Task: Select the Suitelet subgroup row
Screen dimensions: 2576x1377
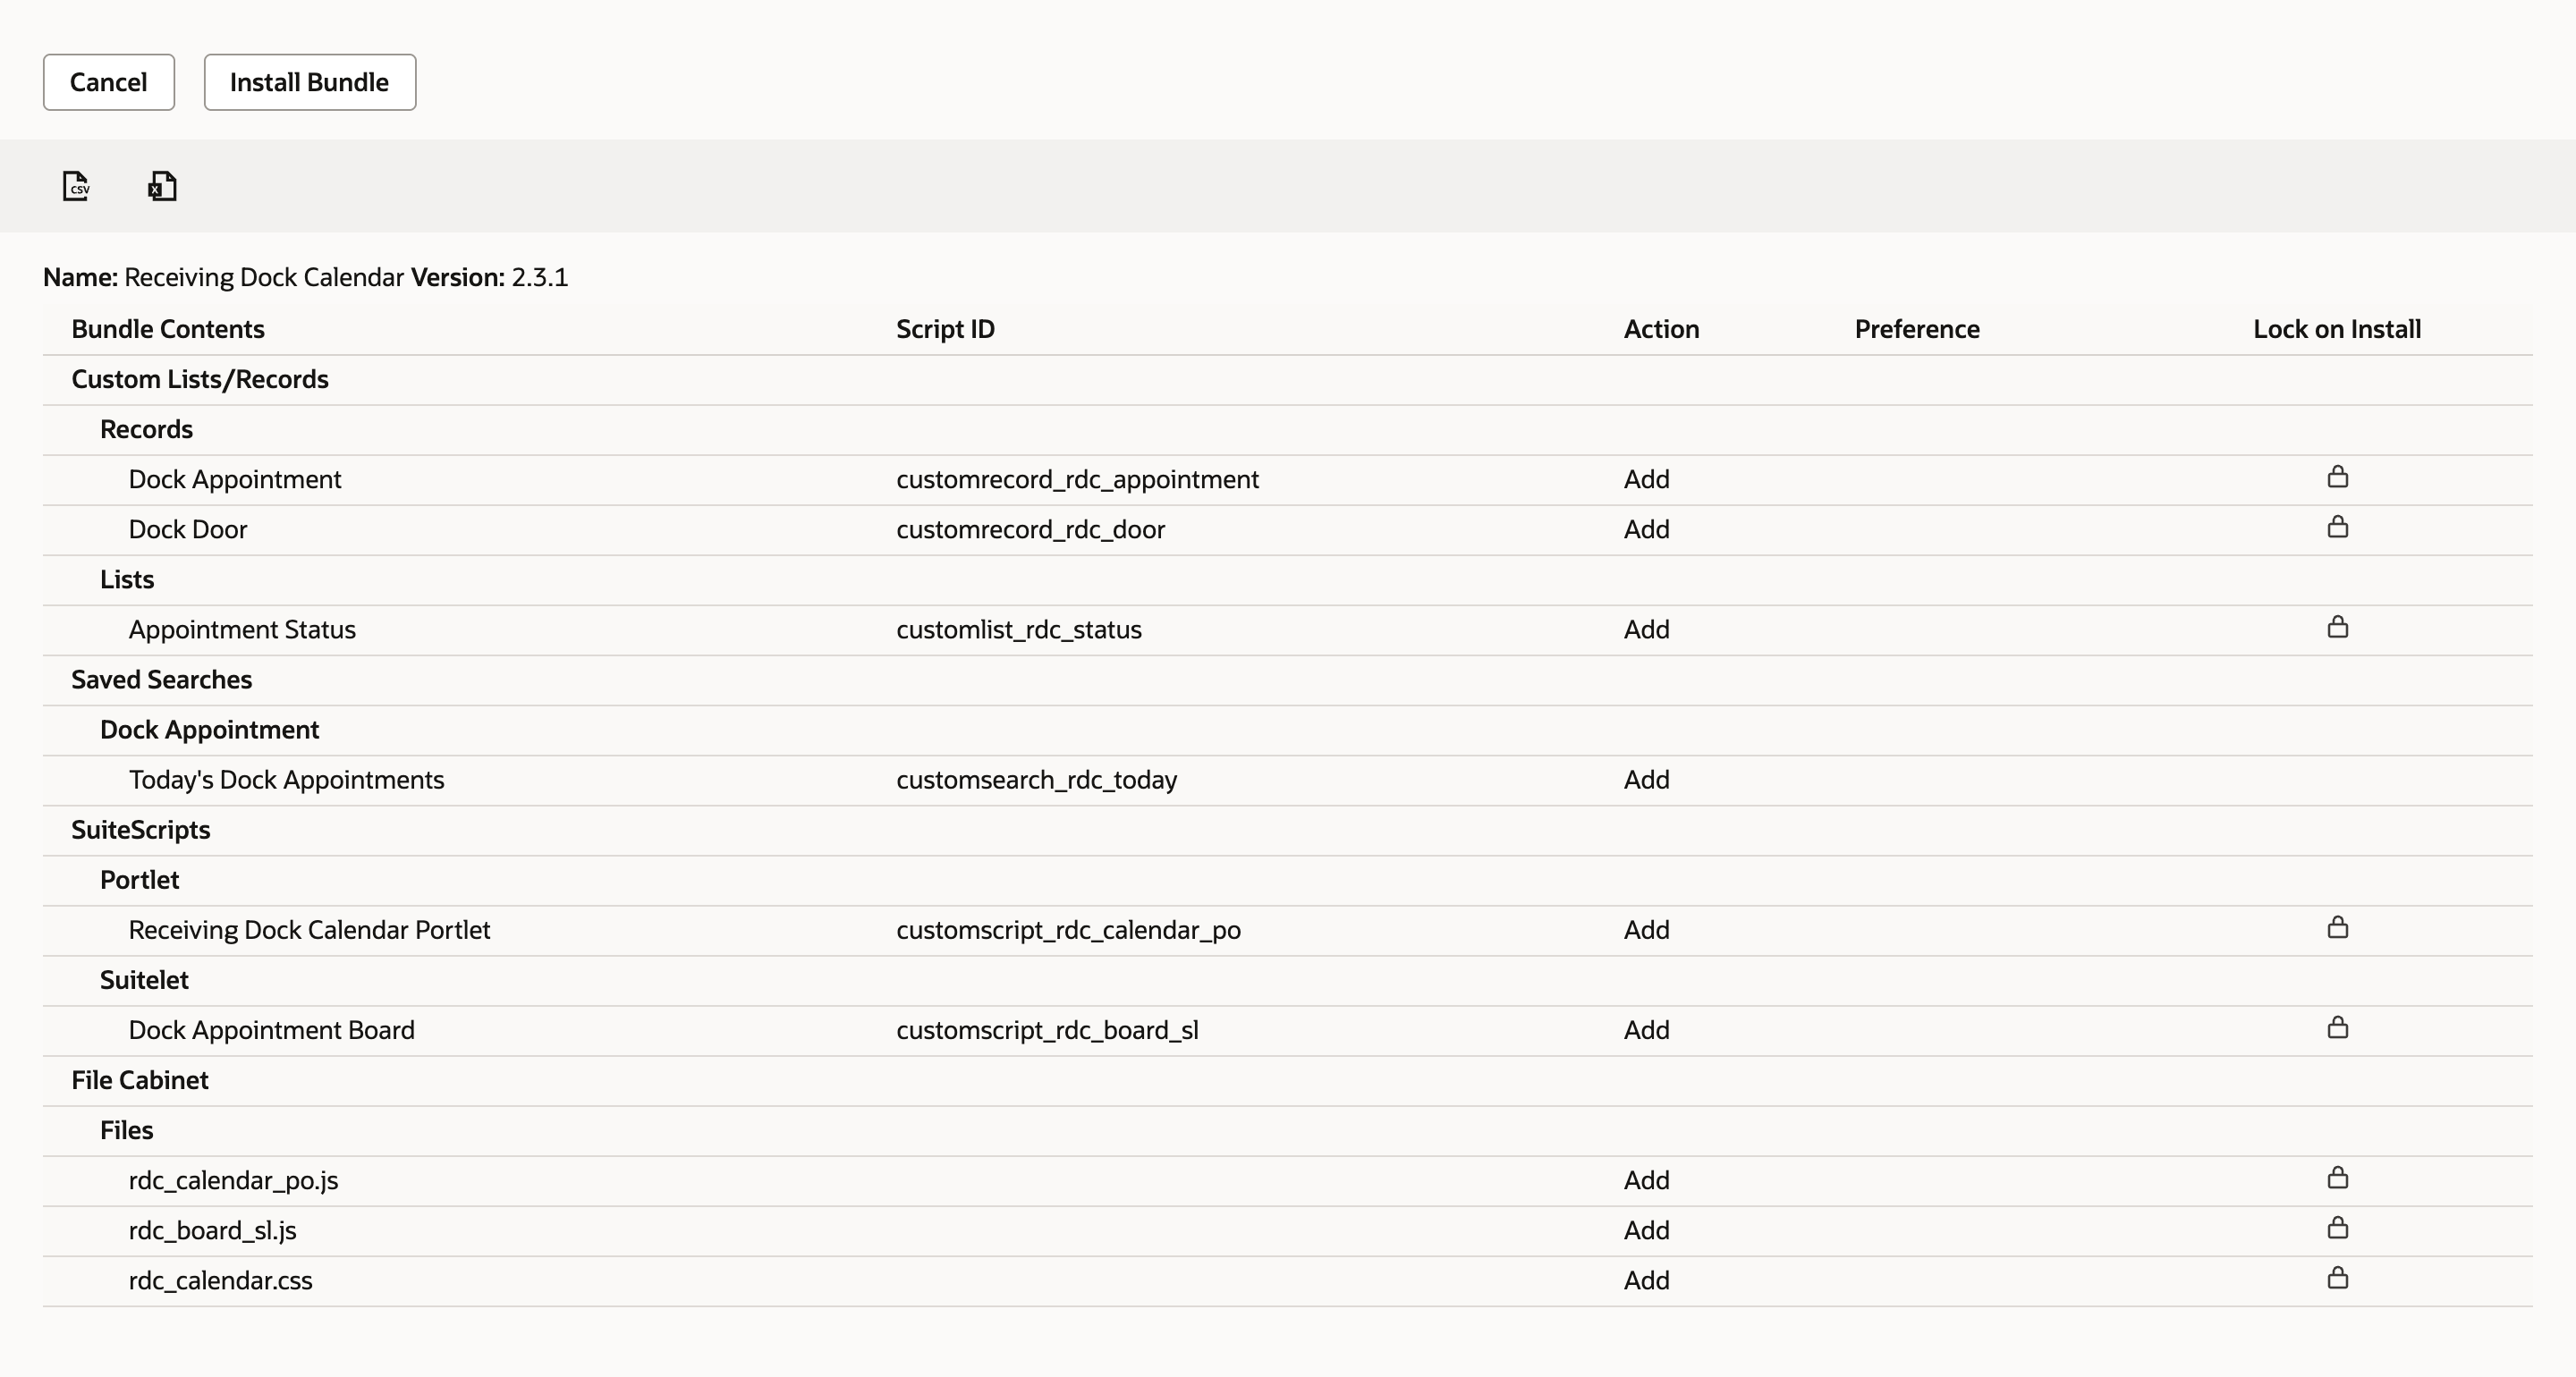Action: pyautogui.click(x=1288, y=980)
